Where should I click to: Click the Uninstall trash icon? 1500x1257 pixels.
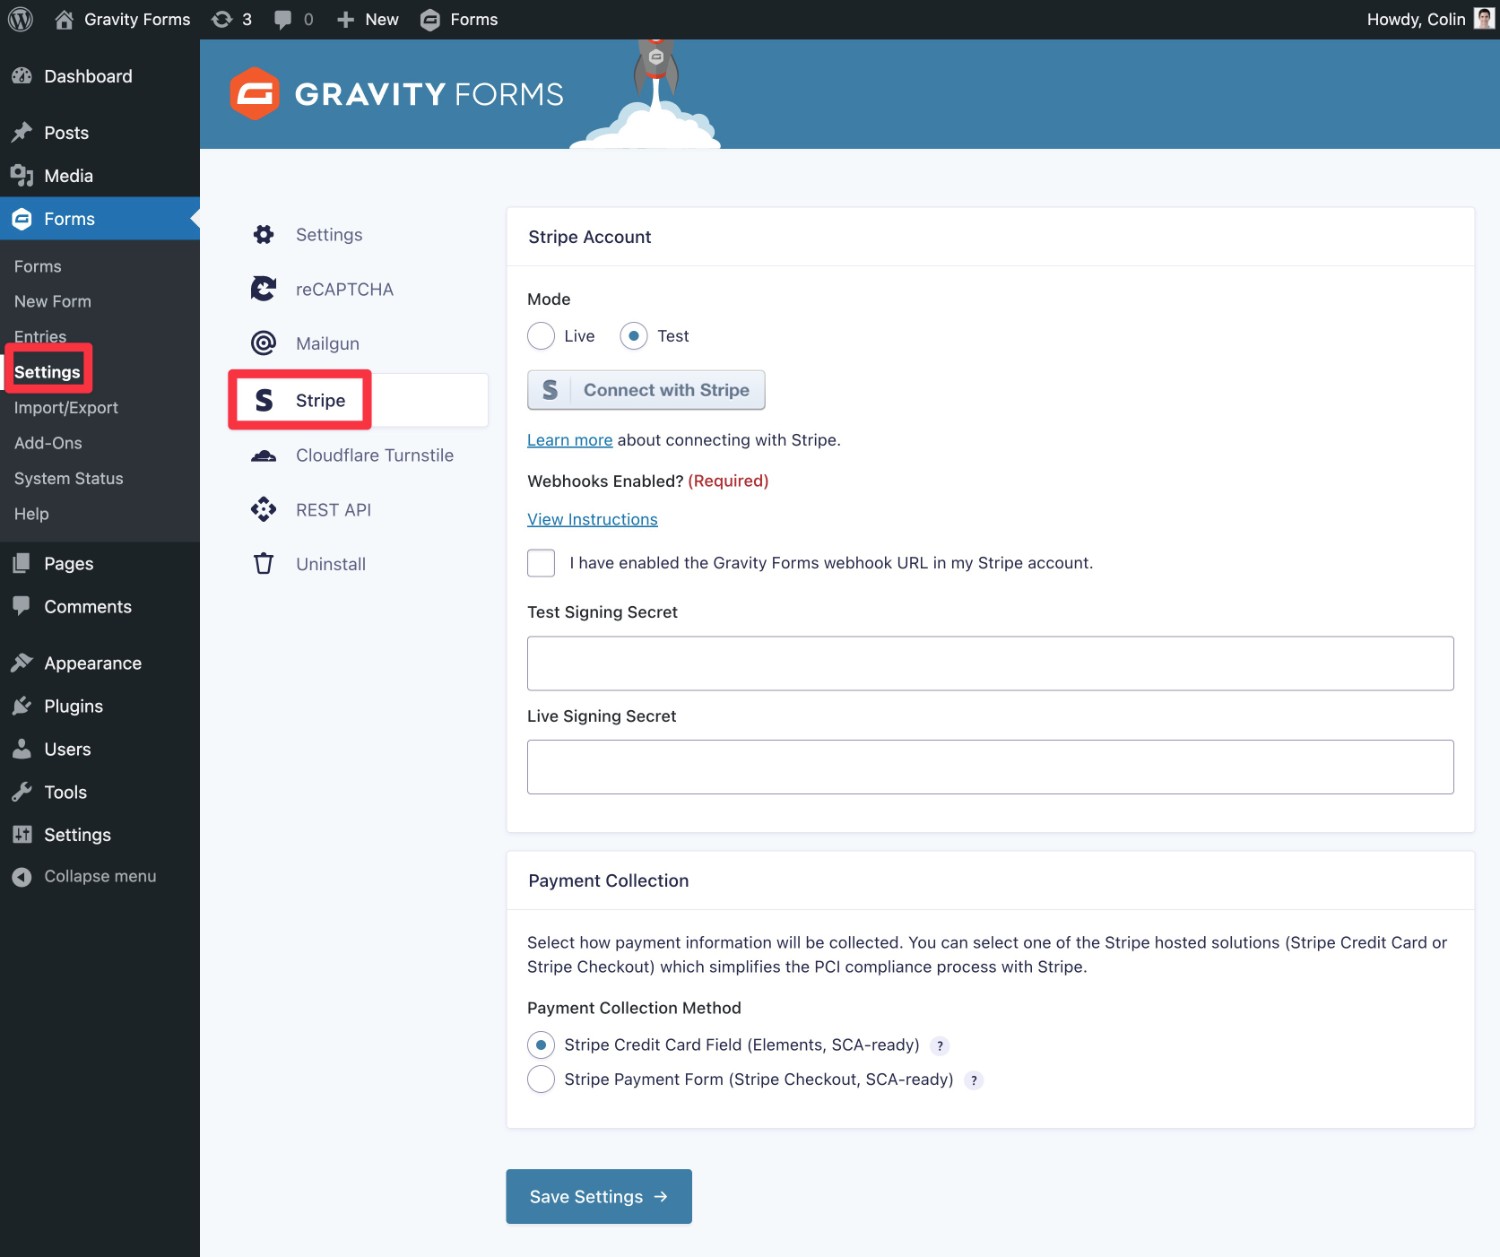coord(264,564)
